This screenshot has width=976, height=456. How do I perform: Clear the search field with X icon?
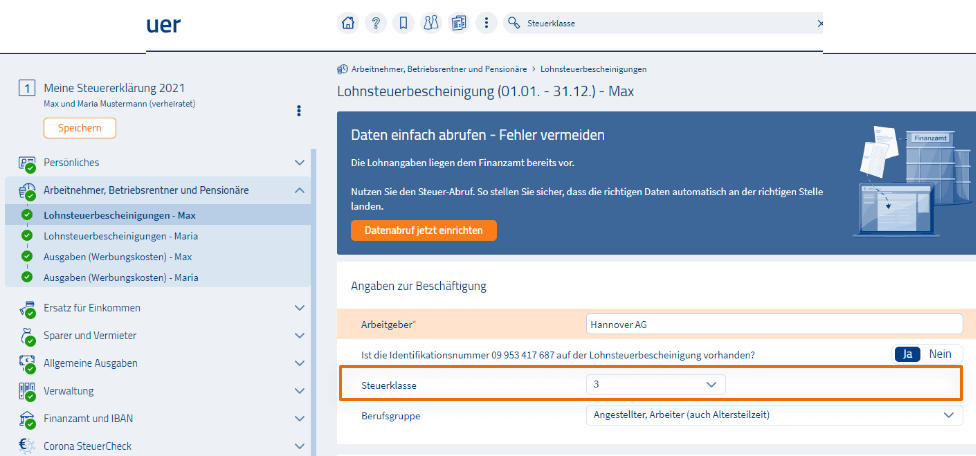(820, 23)
